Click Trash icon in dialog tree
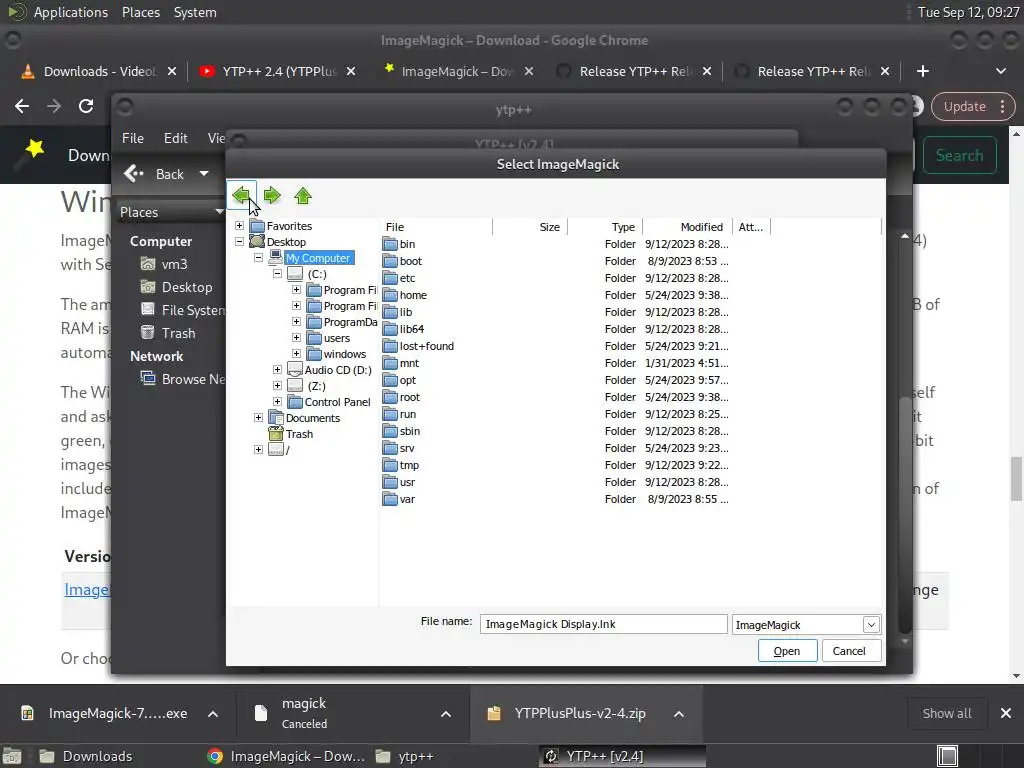This screenshot has height=768, width=1024. click(276, 434)
